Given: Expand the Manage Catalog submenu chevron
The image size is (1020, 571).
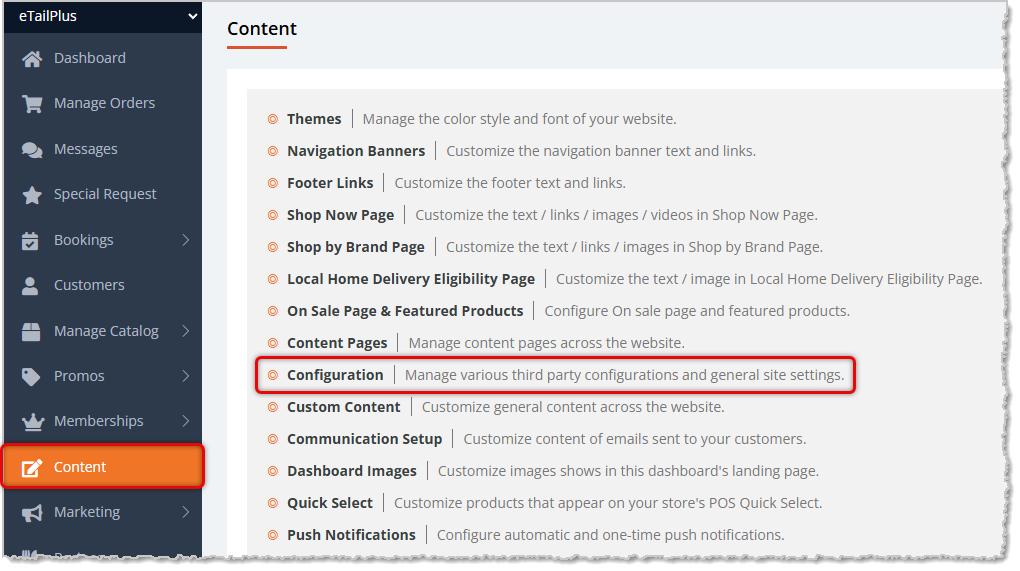Looking at the screenshot, I should (186, 331).
